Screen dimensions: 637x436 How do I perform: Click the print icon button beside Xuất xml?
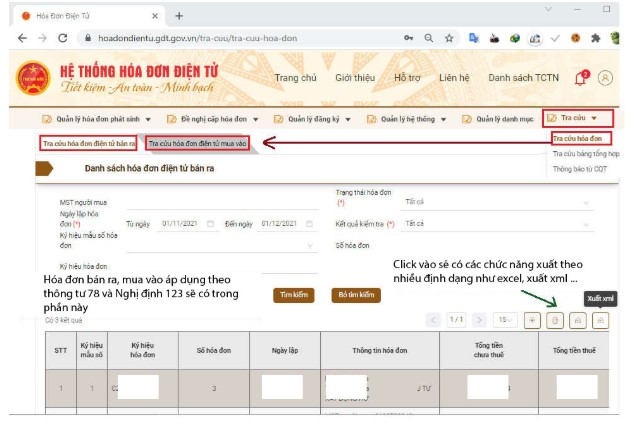click(x=578, y=321)
